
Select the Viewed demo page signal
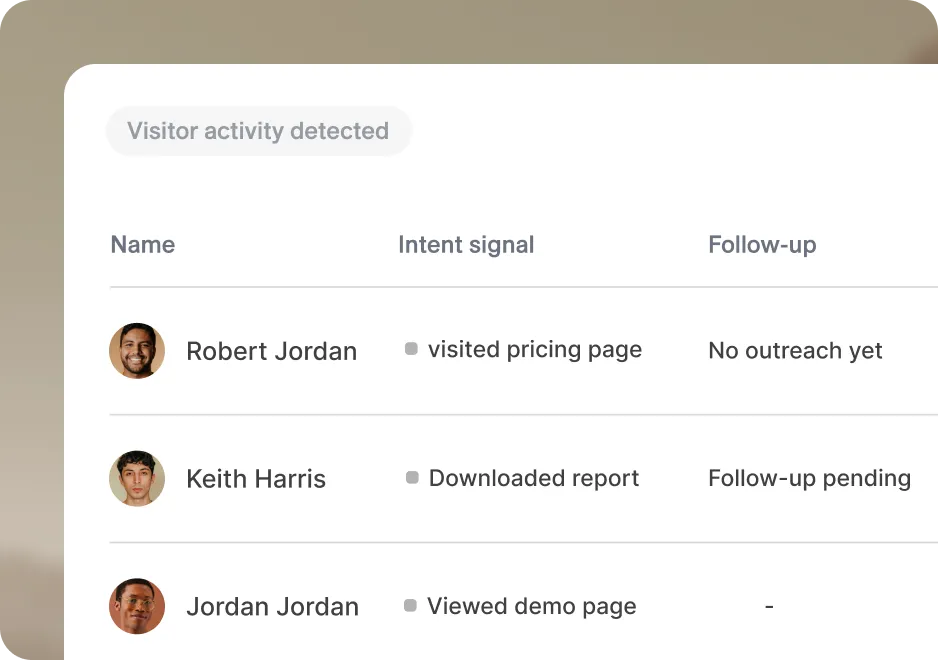[532, 606]
